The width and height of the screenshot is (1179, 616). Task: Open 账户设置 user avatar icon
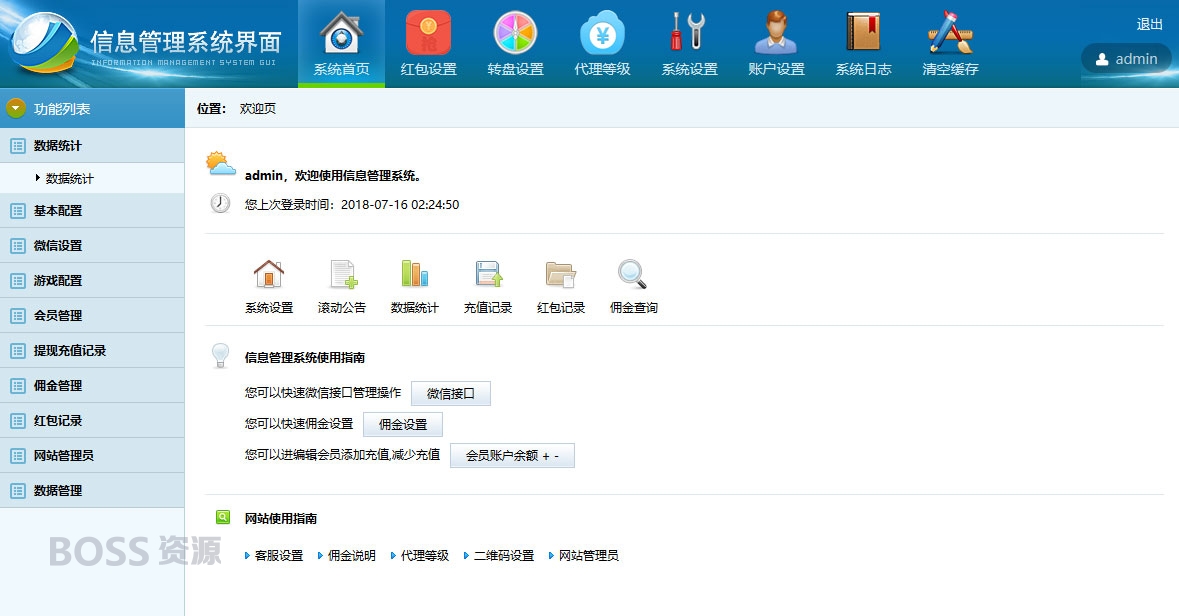[776, 33]
